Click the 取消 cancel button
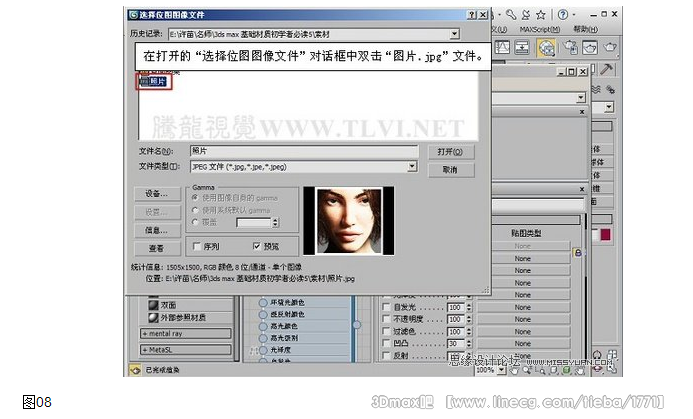Viewport: 693px width, 419px height. (x=451, y=170)
